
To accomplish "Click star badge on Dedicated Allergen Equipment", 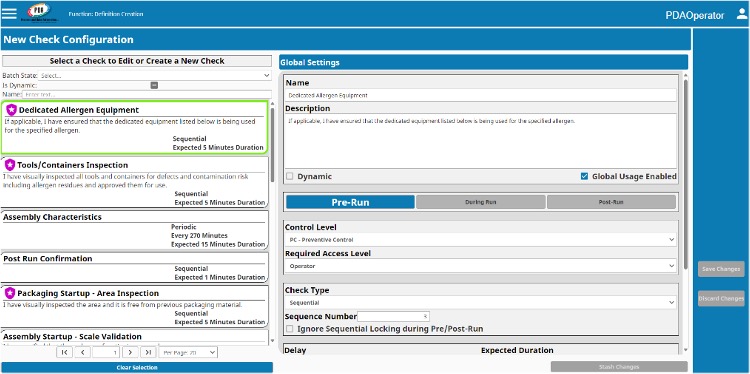I will 11,110.
